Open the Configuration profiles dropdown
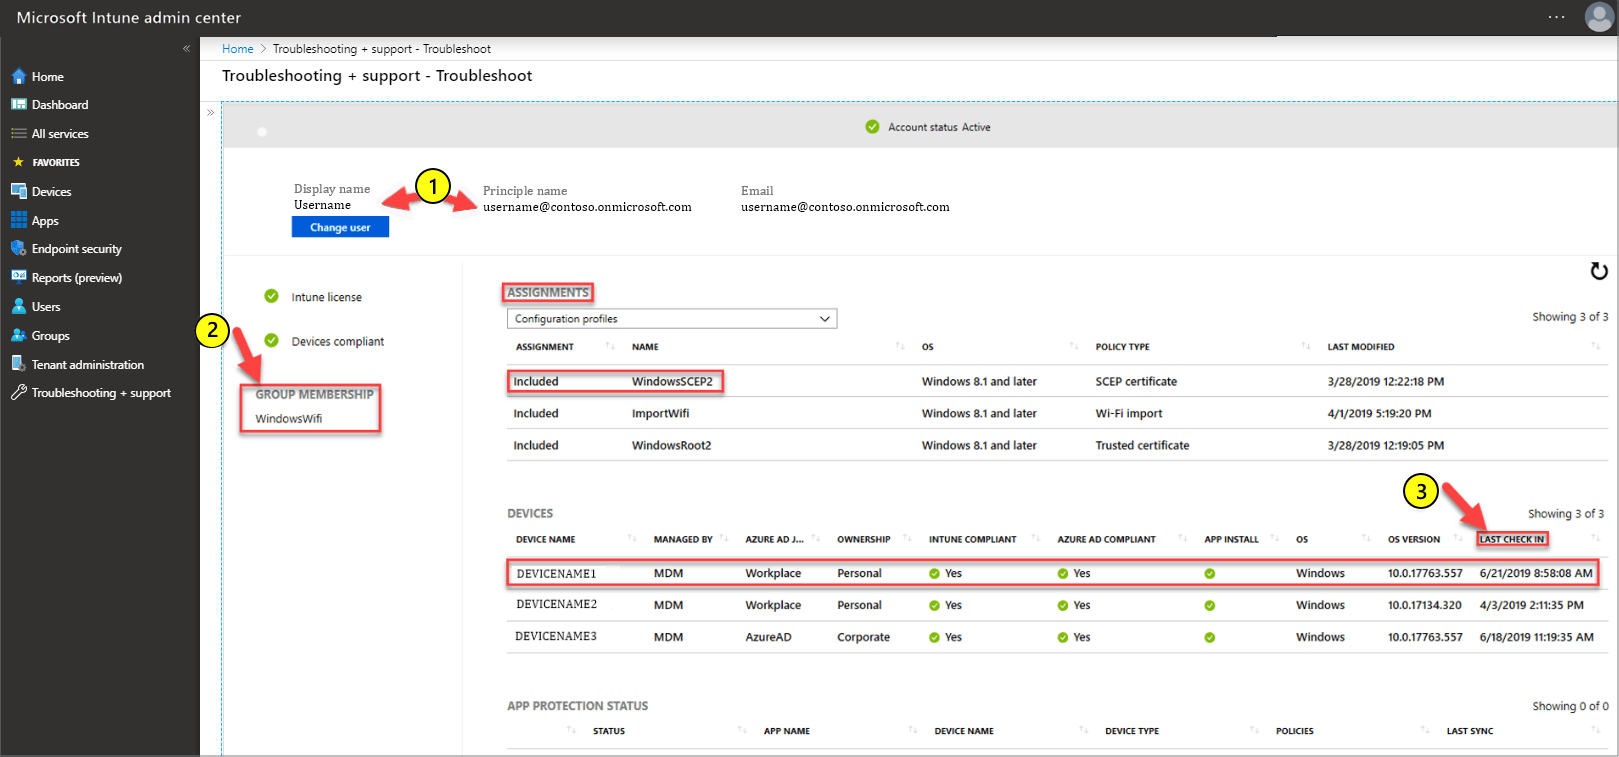This screenshot has height=757, width=1619. (672, 319)
